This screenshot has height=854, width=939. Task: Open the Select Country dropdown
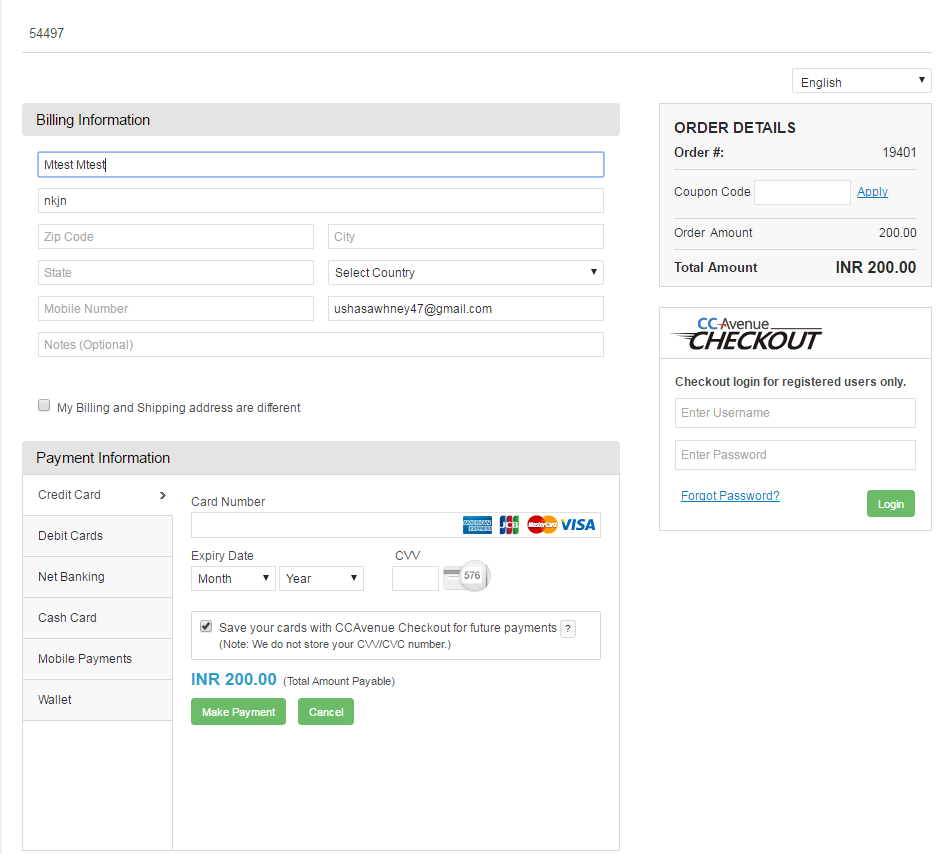pyautogui.click(x=465, y=273)
